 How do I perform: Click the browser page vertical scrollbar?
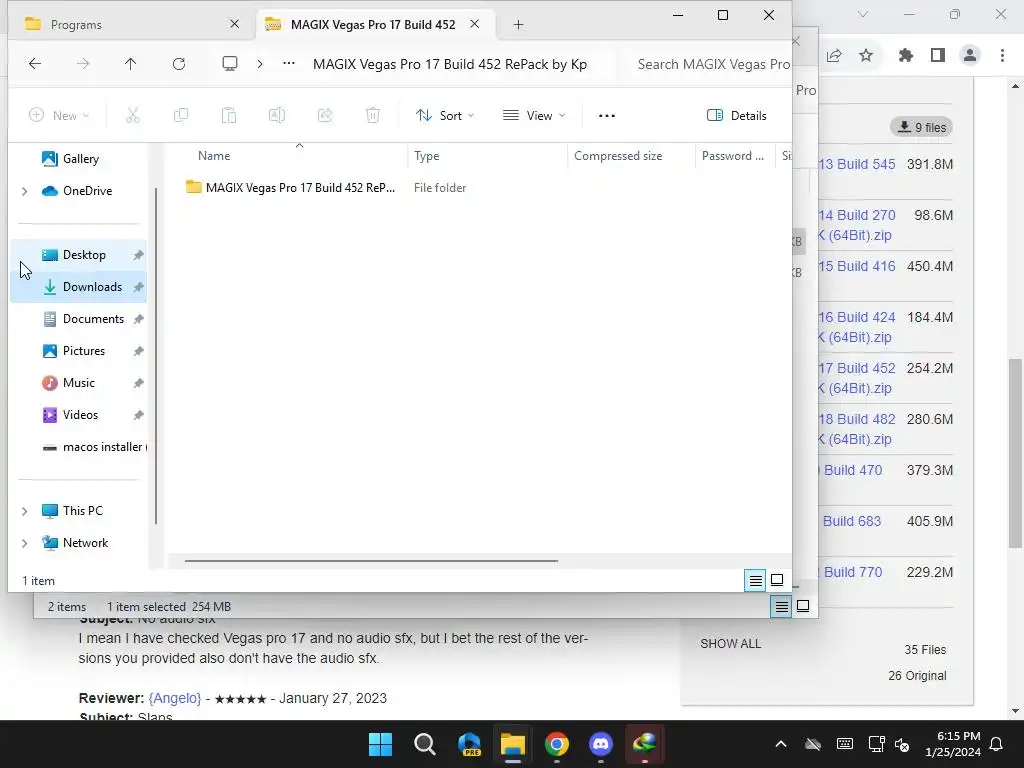click(x=1015, y=453)
